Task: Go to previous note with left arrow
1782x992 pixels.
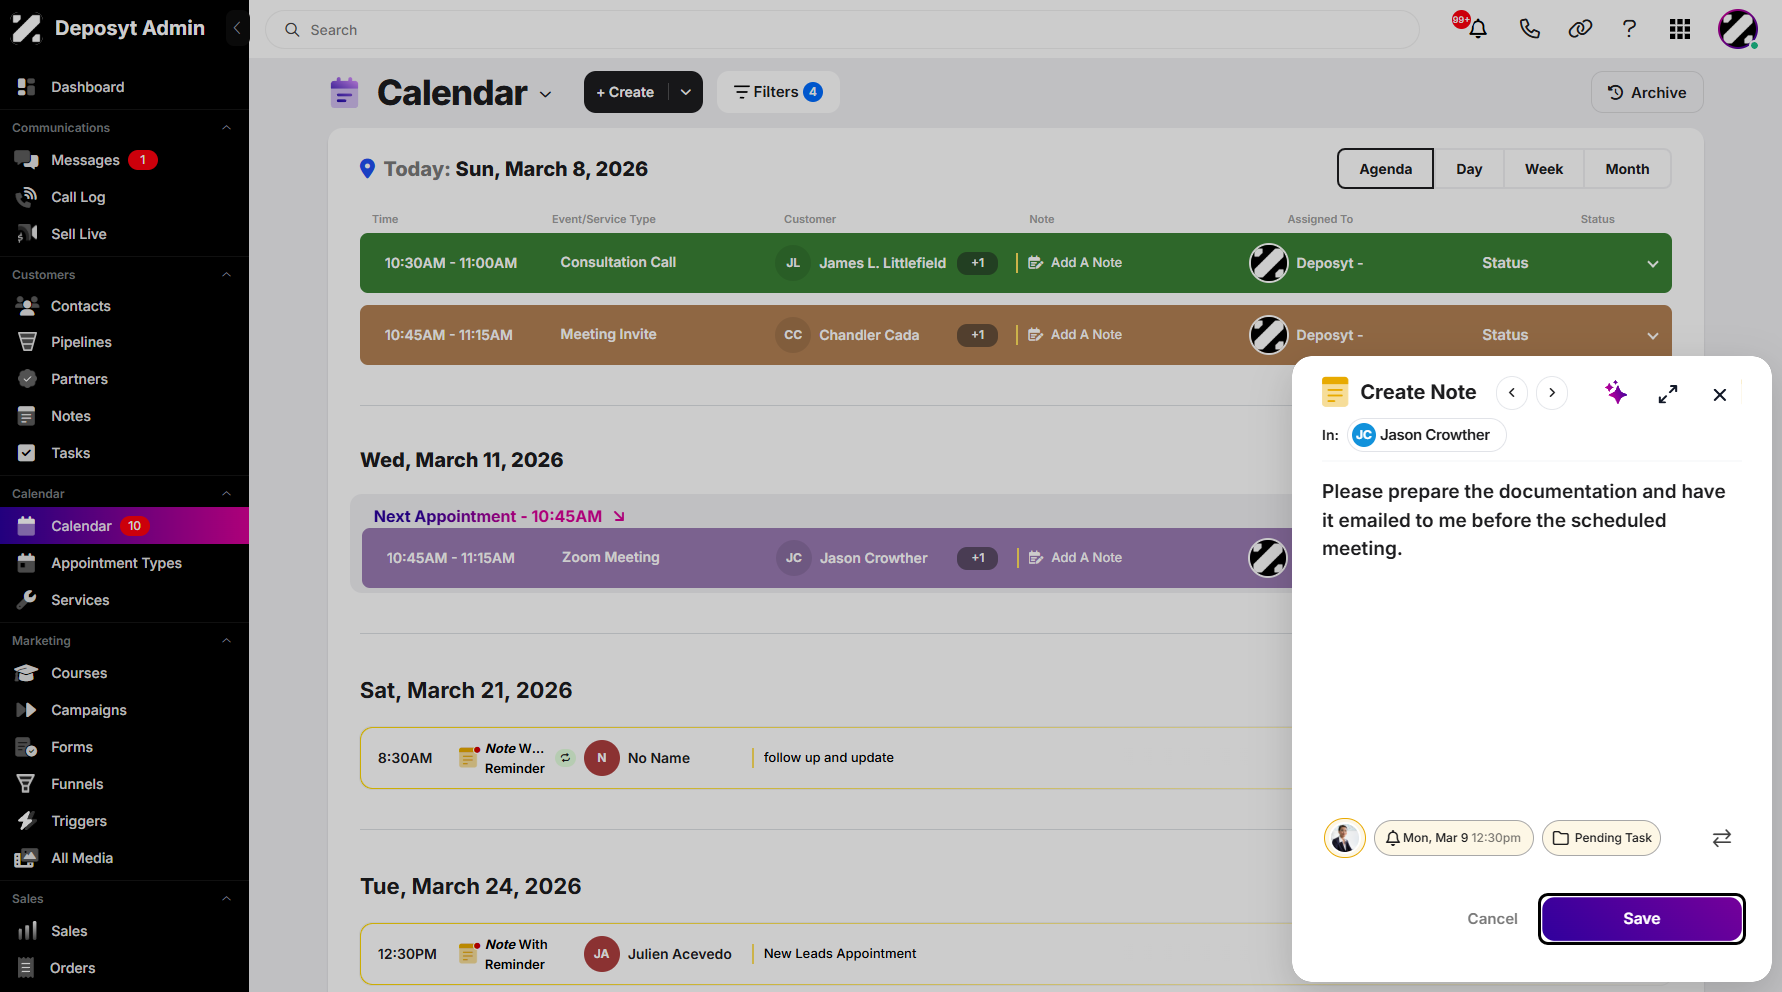Action: [1512, 393]
